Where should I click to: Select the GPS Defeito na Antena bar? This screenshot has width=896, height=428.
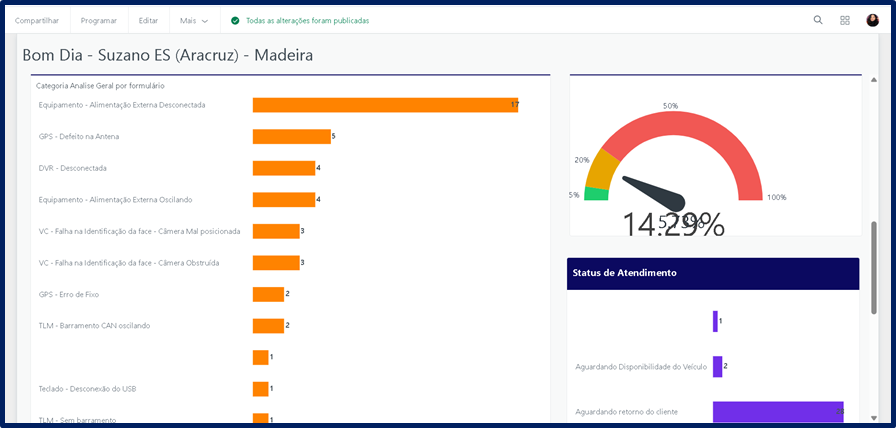pos(291,136)
